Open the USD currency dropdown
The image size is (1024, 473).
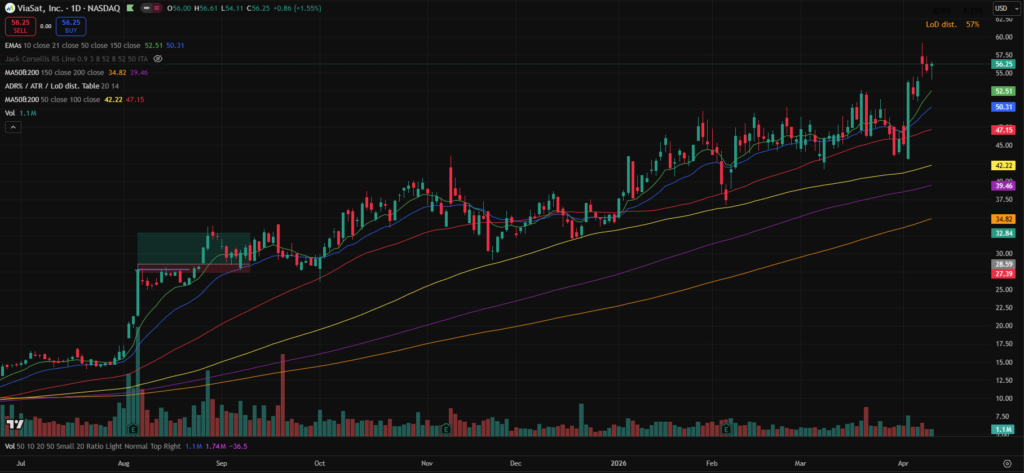click(1004, 8)
